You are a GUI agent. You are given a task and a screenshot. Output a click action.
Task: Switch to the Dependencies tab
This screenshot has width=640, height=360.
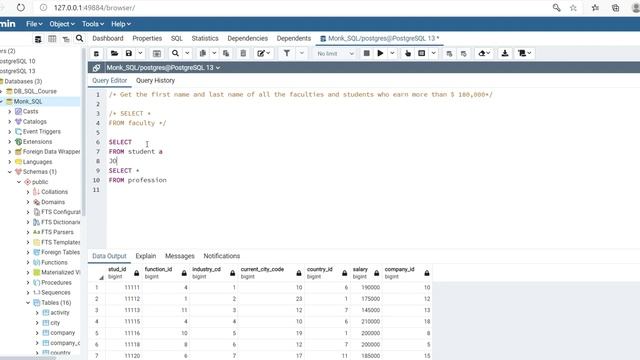(247, 38)
